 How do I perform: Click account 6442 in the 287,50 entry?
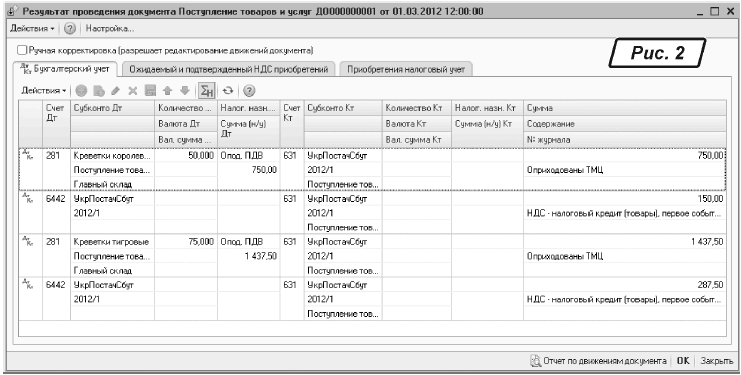point(56,285)
